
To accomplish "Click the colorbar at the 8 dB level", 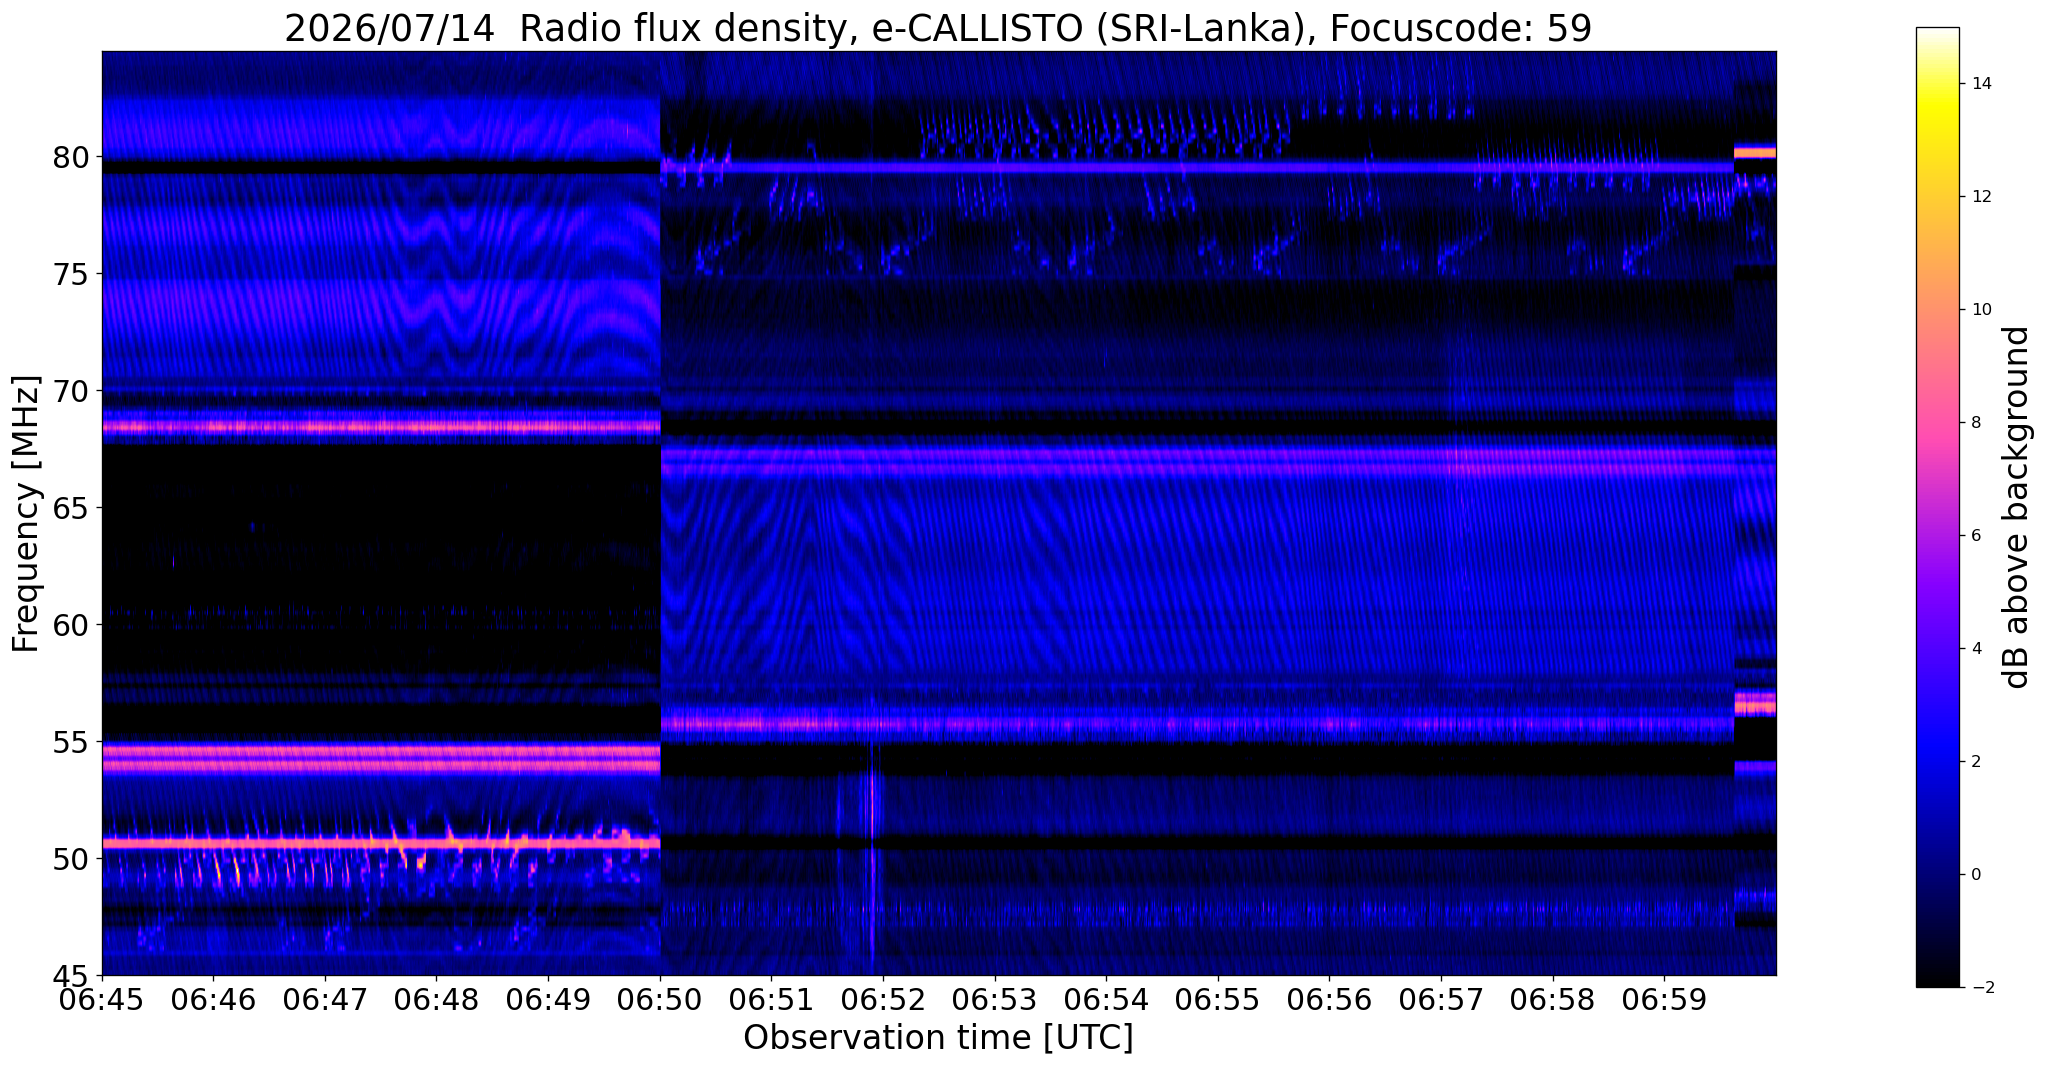I will (1937, 422).
